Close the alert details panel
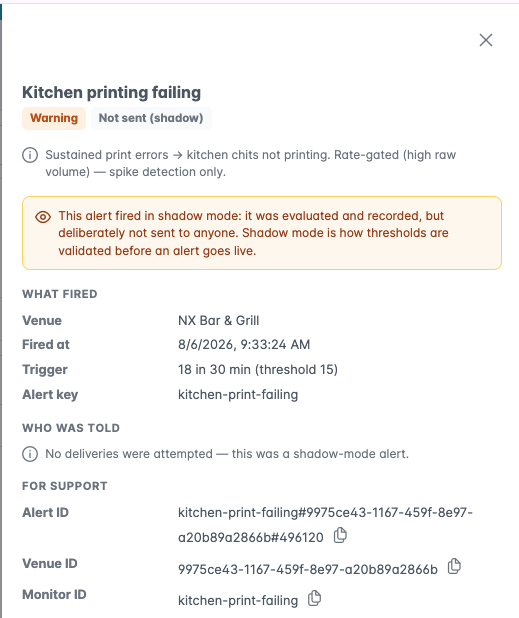The height and width of the screenshot is (618, 519). 486,40
